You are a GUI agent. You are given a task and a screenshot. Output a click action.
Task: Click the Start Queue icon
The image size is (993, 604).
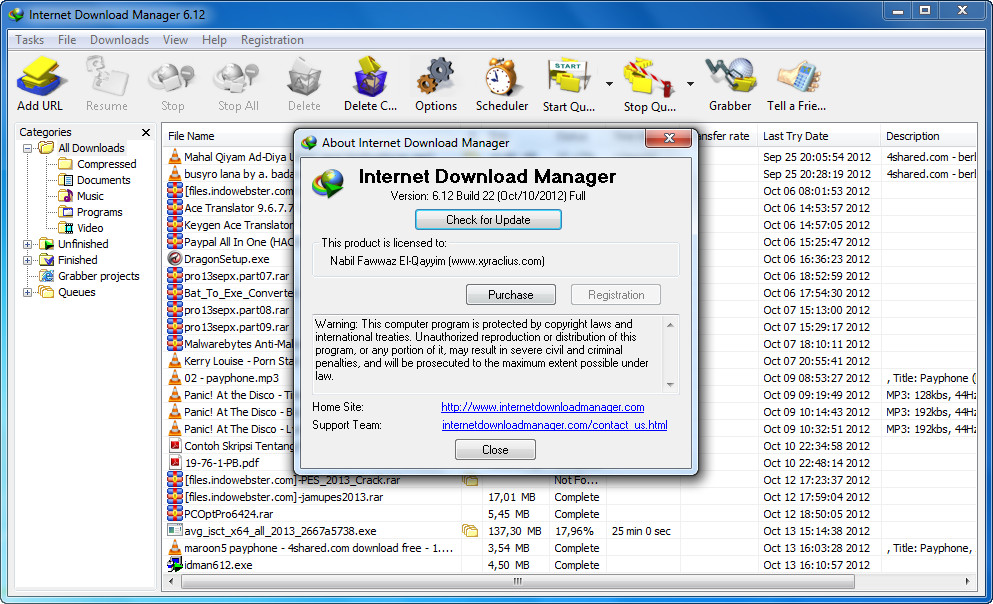click(x=568, y=80)
